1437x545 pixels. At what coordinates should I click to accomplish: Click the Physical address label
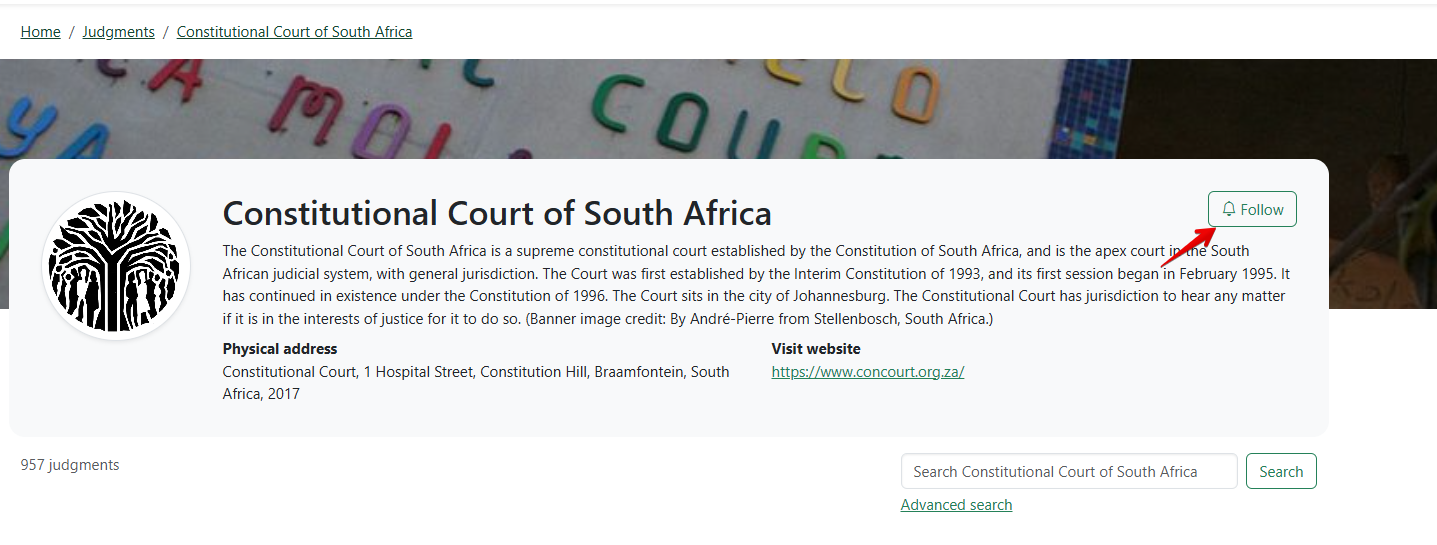point(280,349)
